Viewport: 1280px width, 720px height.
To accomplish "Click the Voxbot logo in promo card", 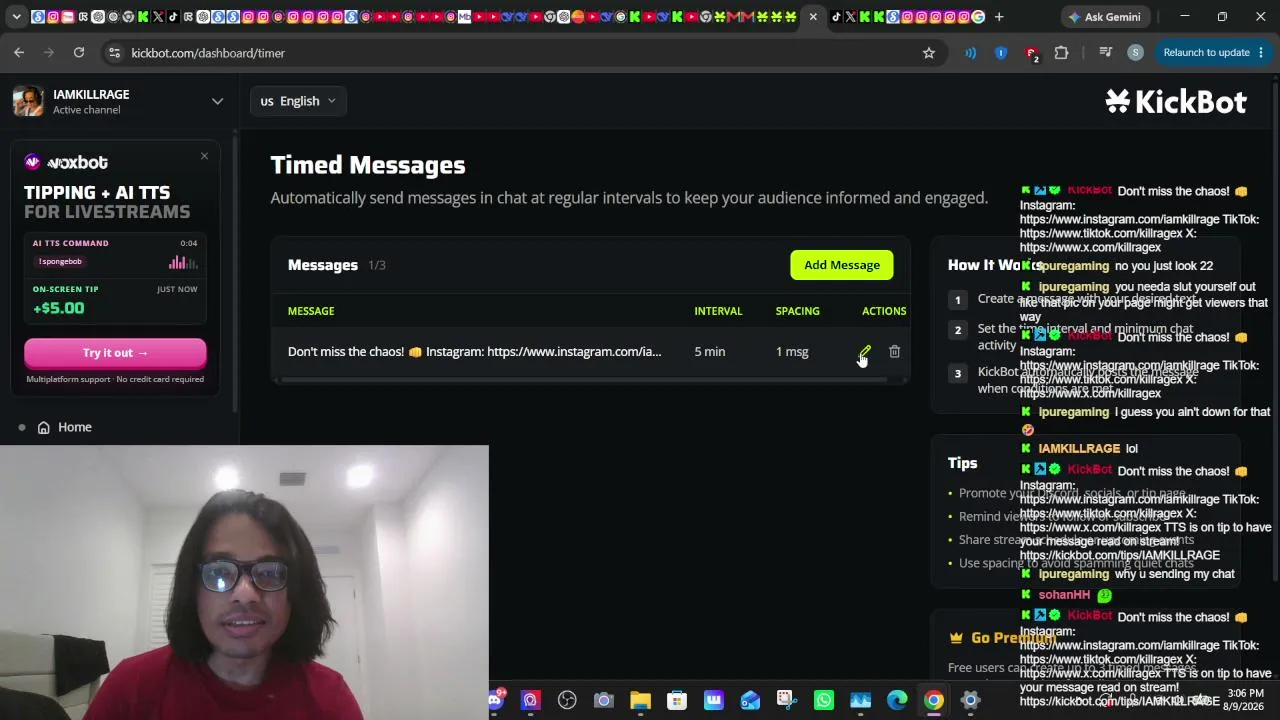I will (x=66, y=162).
